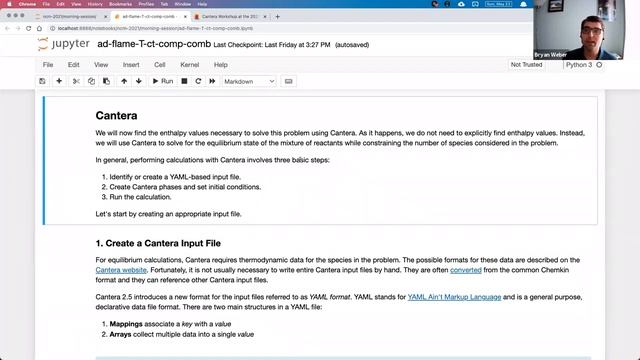Open the Insert menu
The width and height of the screenshot is (640, 360).
(131, 65)
